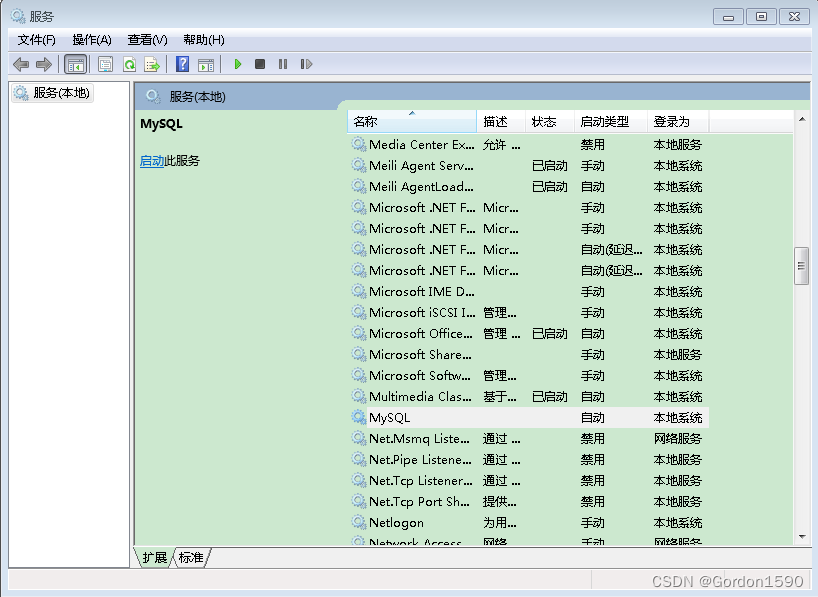
Task: Click the Refresh toolbar icon
Action: click(130, 63)
